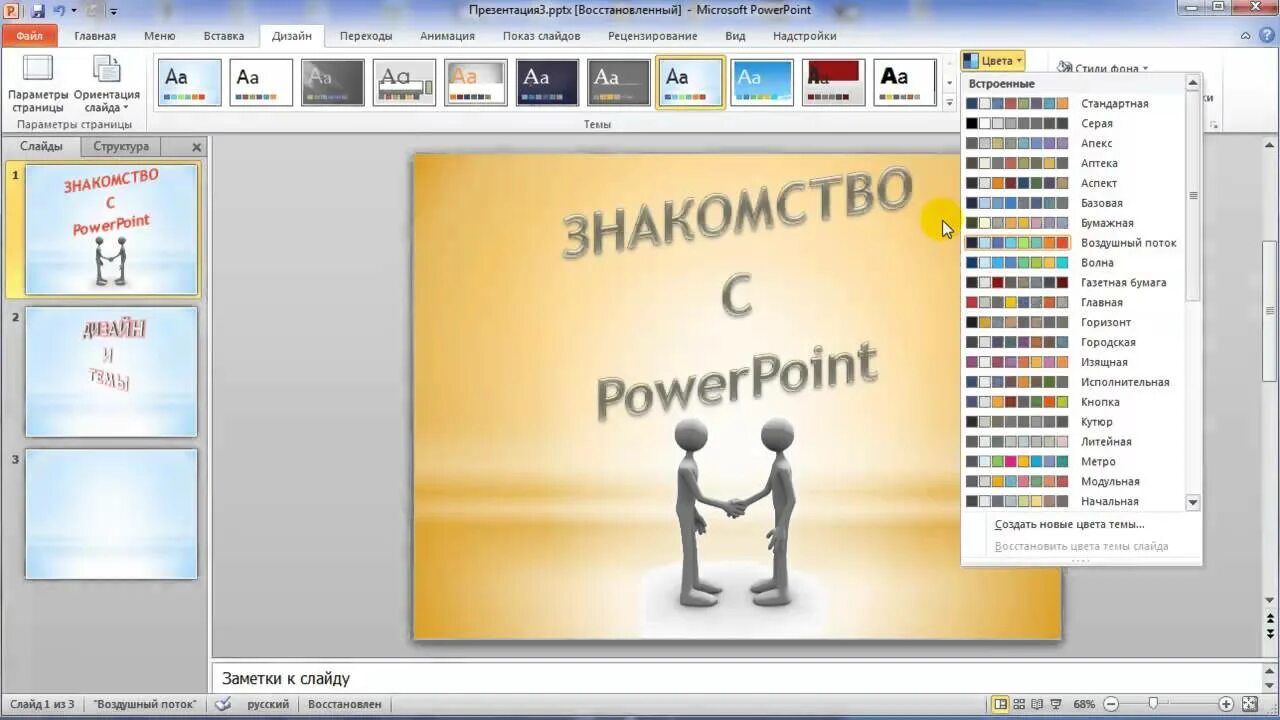
Task: Open the Файл tab
Action: pyautogui.click(x=29, y=36)
